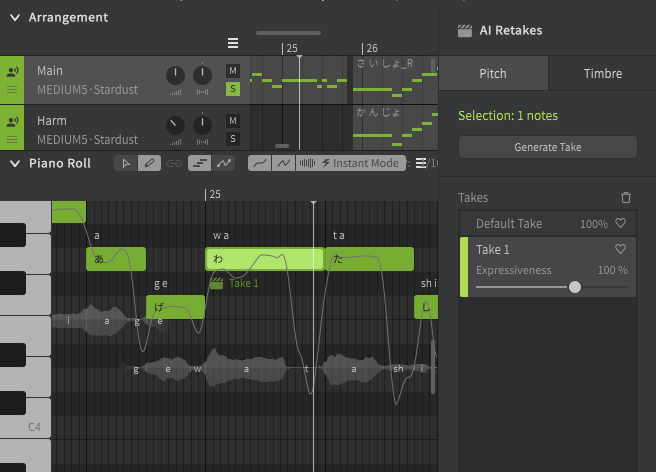The height and width of the screenshot is (472, 656).
Task: Select the し note
Action: tap(426, 307)
